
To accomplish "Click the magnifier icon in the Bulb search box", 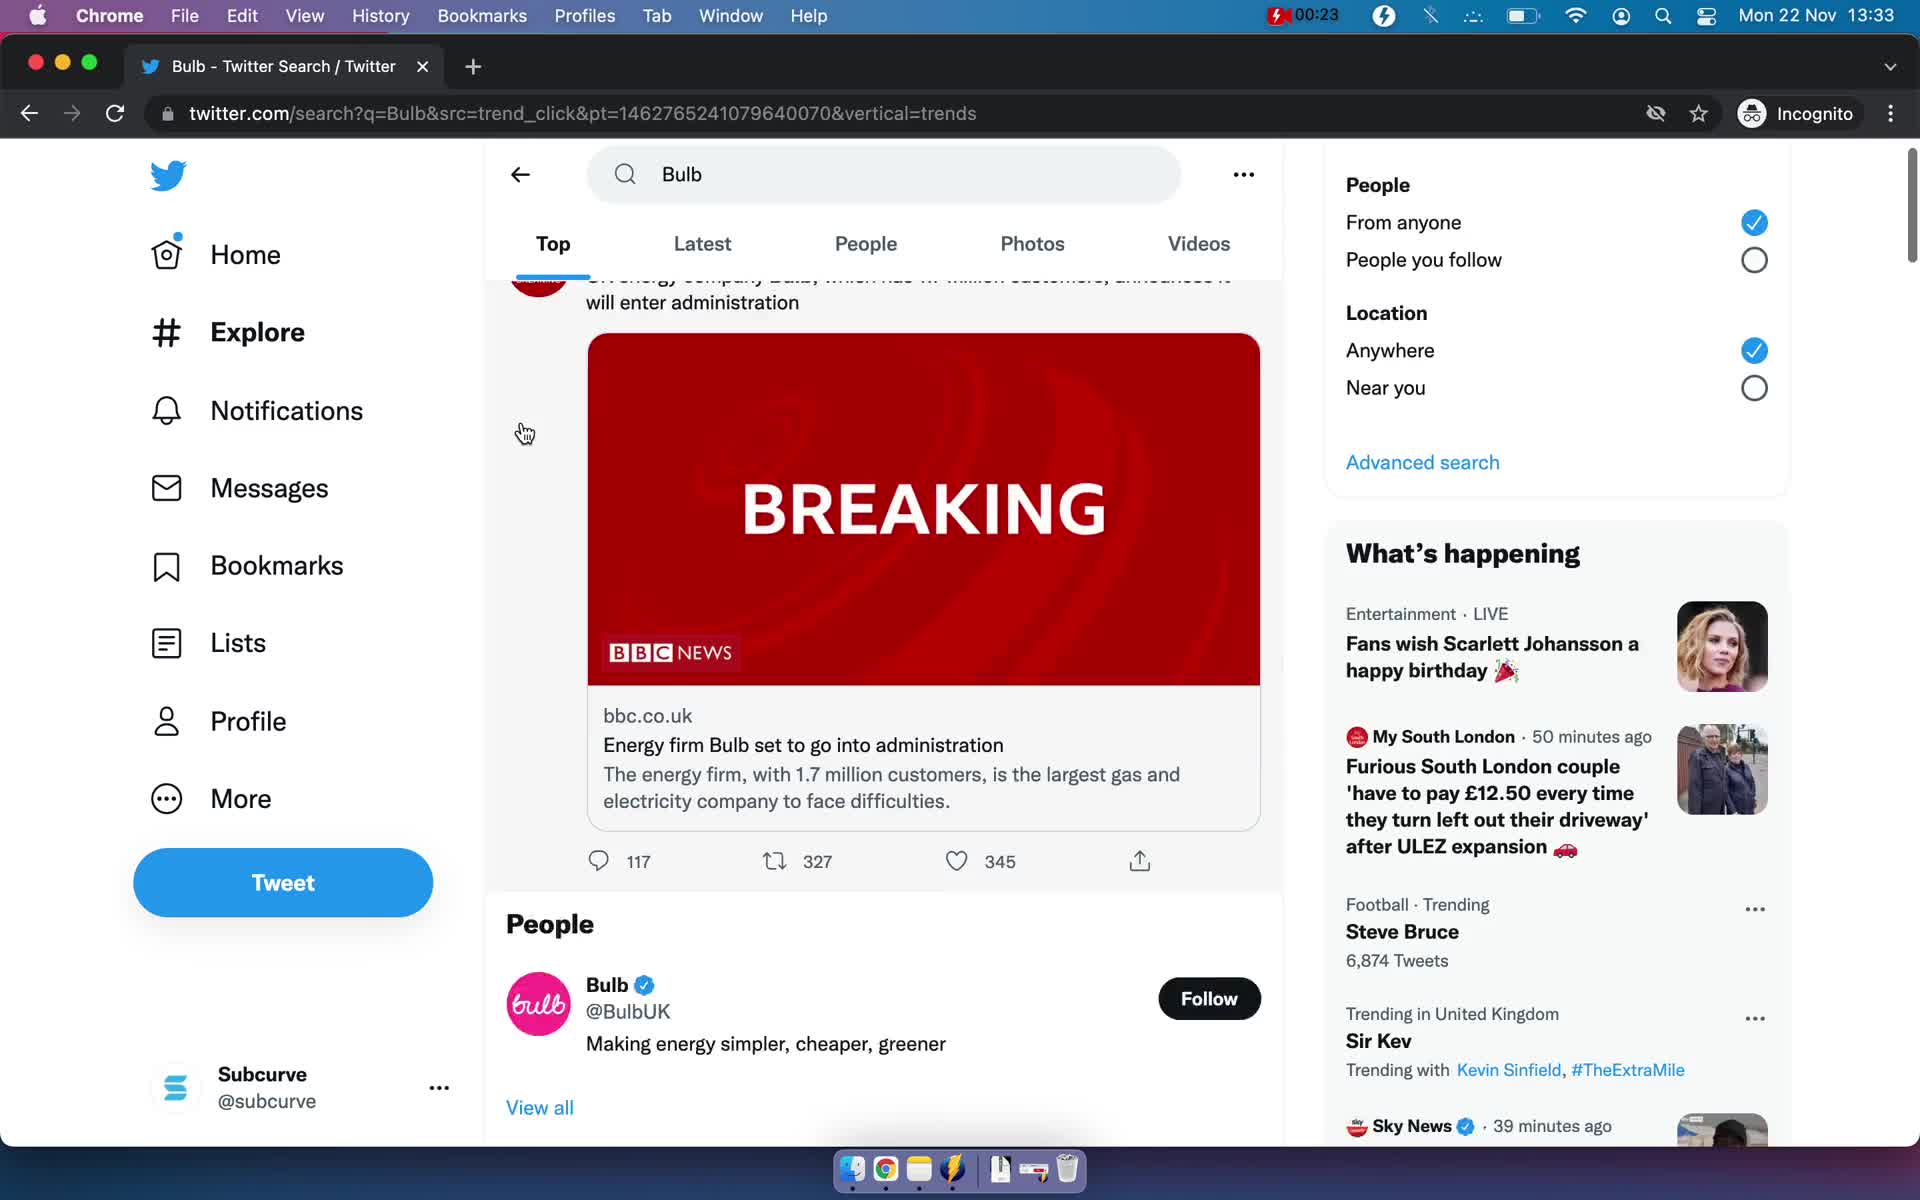I will (625, 174).
